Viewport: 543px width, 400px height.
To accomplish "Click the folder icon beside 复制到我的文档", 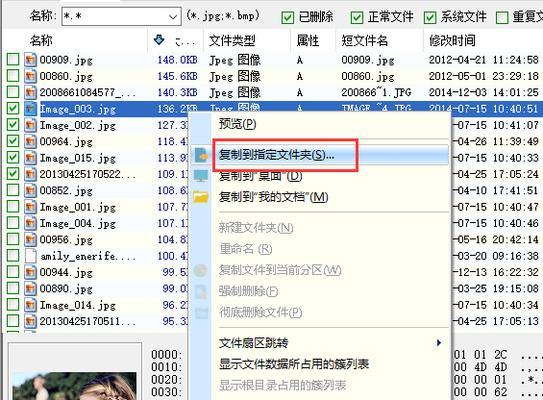I will (201, 197).
